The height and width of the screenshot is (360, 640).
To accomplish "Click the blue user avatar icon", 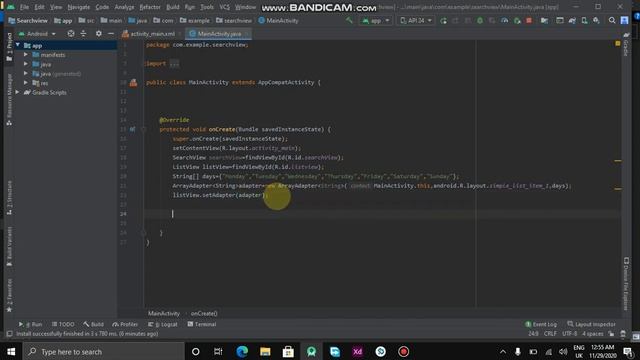I will point(624,20).
